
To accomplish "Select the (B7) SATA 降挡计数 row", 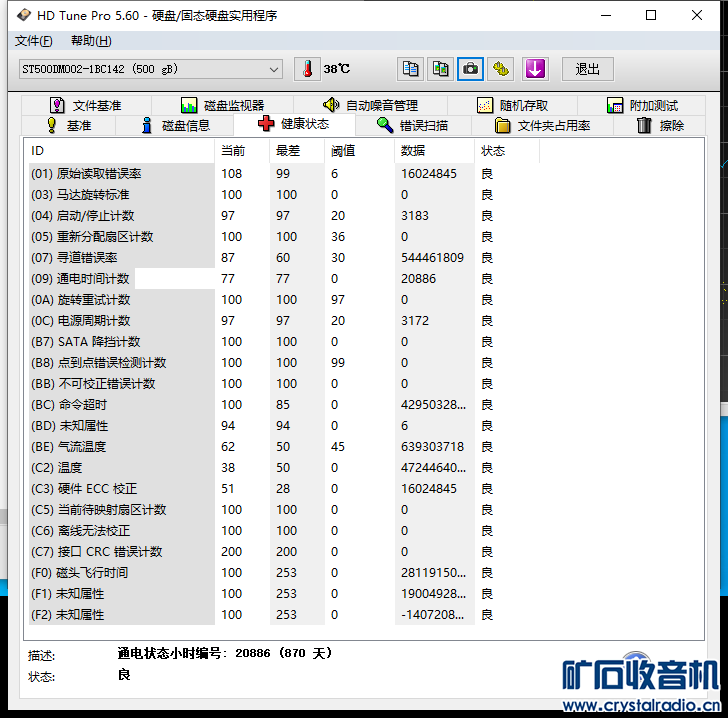I will (284, 342).
